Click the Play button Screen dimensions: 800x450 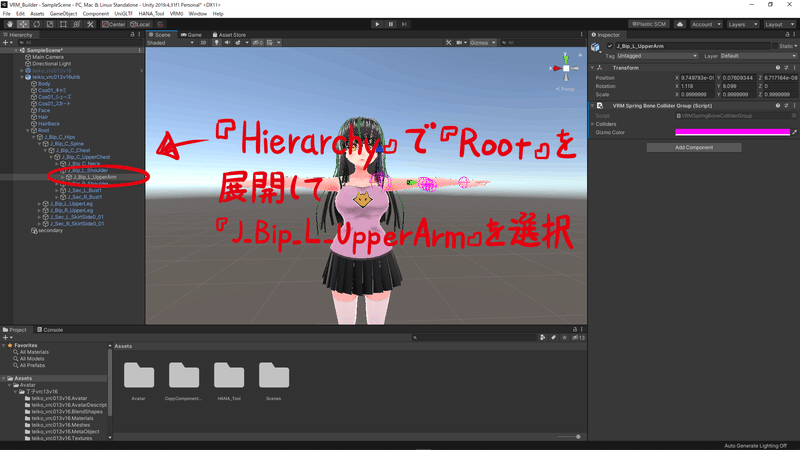click(x=377, y=24)
